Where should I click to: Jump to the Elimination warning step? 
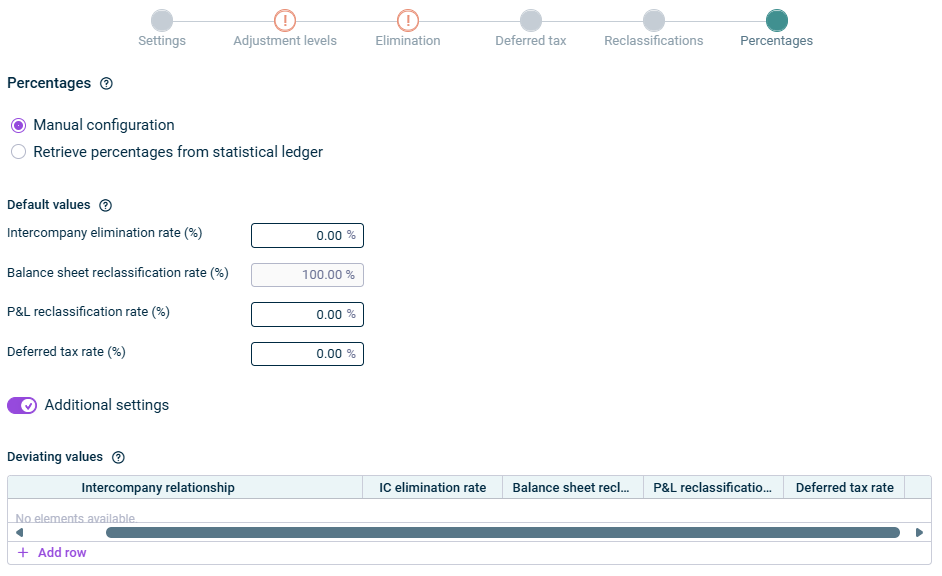[x=408, y=21]
